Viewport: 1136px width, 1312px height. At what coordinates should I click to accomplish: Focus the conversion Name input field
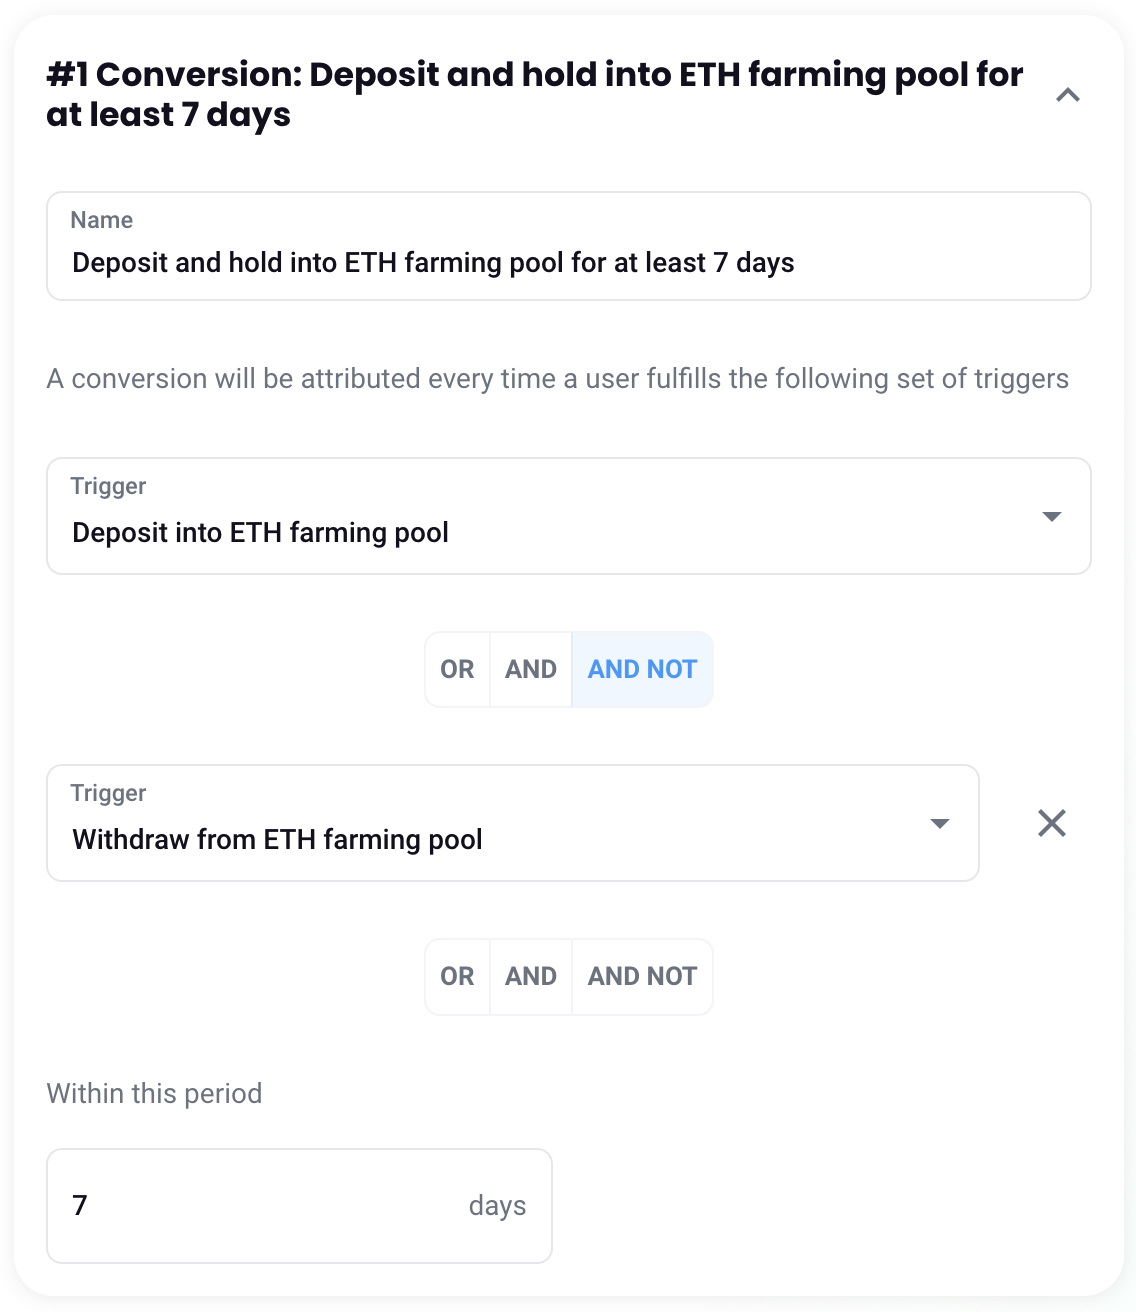click(568, 263)
